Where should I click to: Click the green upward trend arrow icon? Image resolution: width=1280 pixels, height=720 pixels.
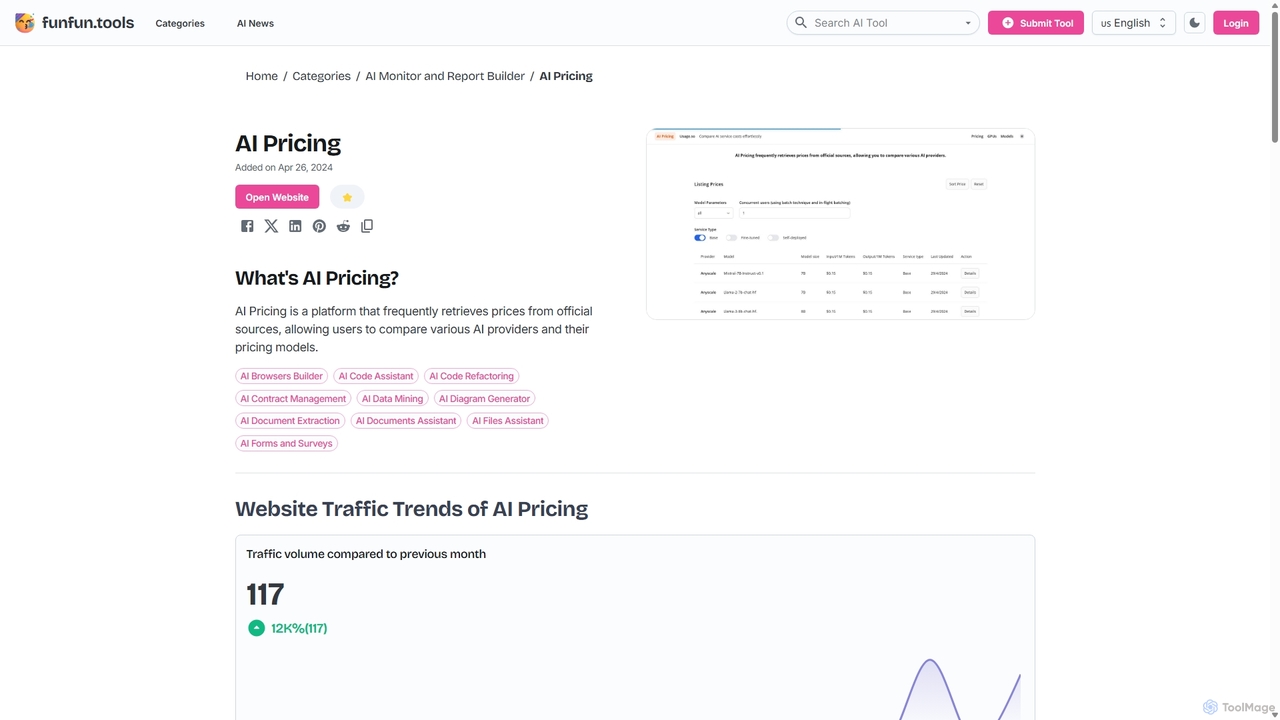click(256, 628)
